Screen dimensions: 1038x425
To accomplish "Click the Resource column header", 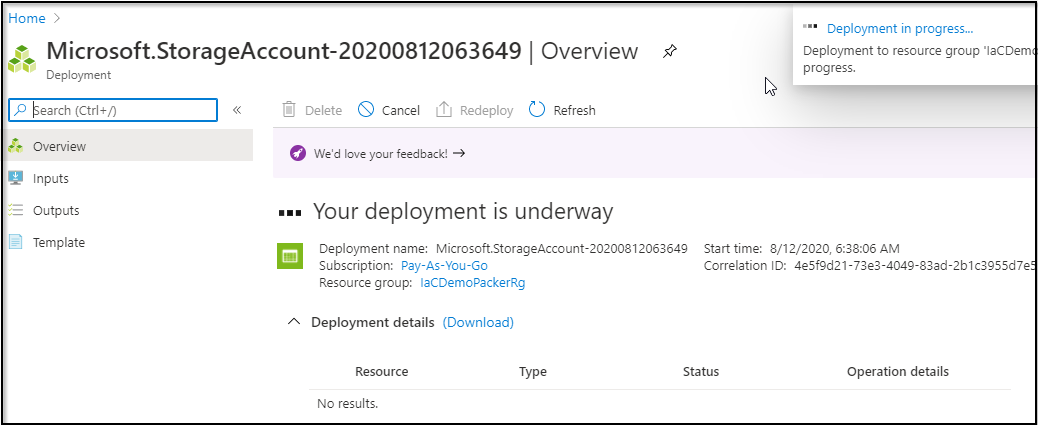I will point(382,371).
